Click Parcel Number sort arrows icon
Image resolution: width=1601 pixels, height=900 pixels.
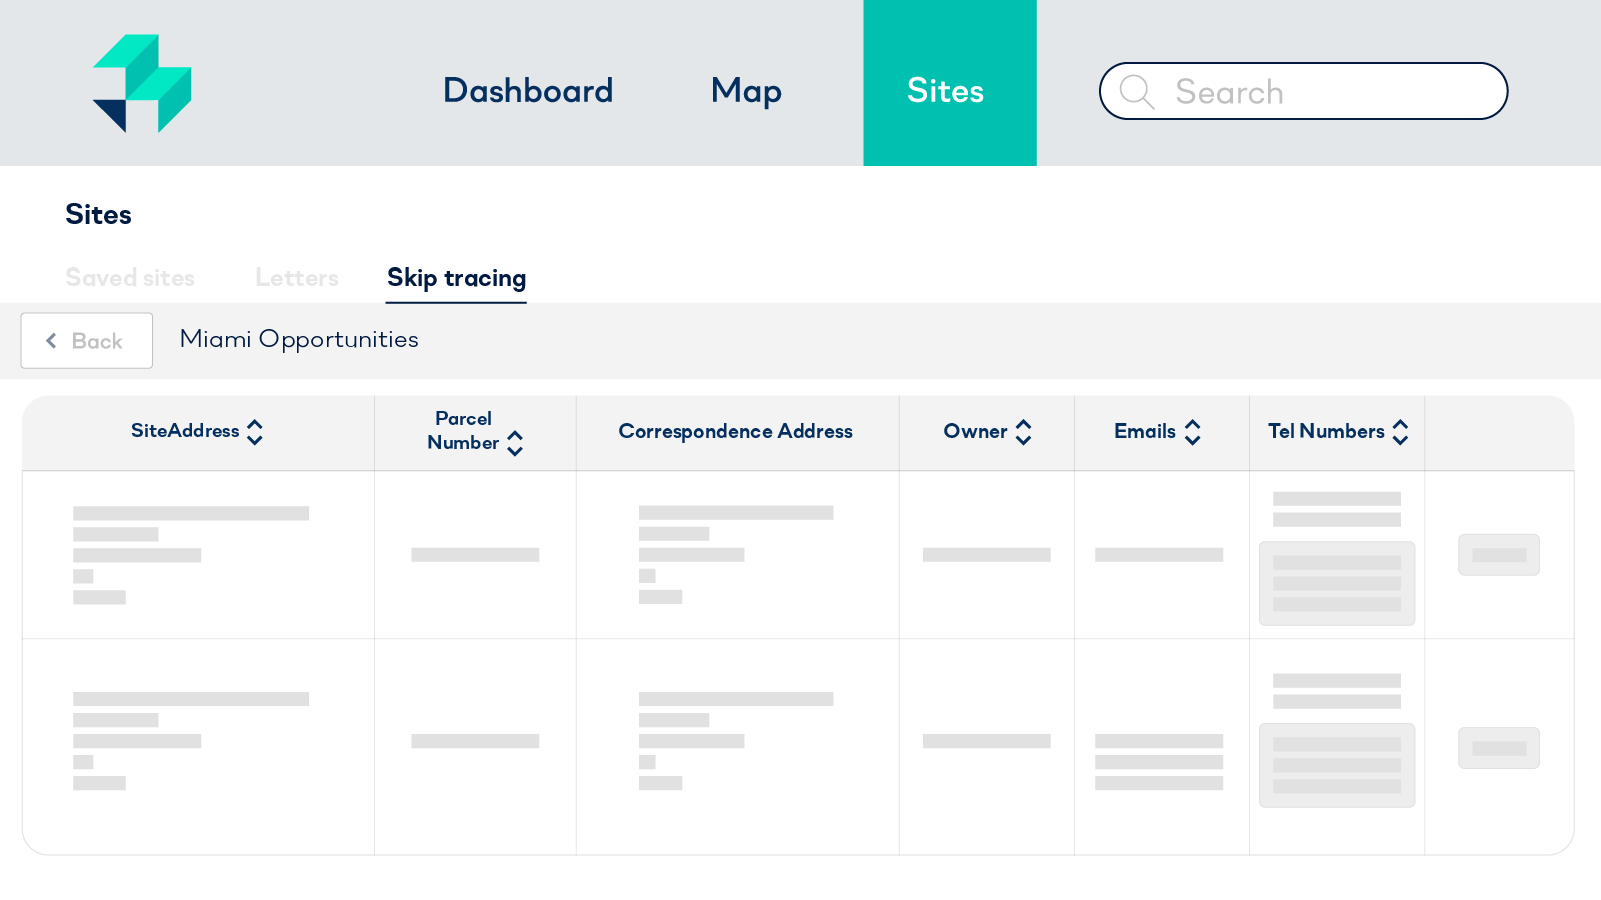click(515, 443)
